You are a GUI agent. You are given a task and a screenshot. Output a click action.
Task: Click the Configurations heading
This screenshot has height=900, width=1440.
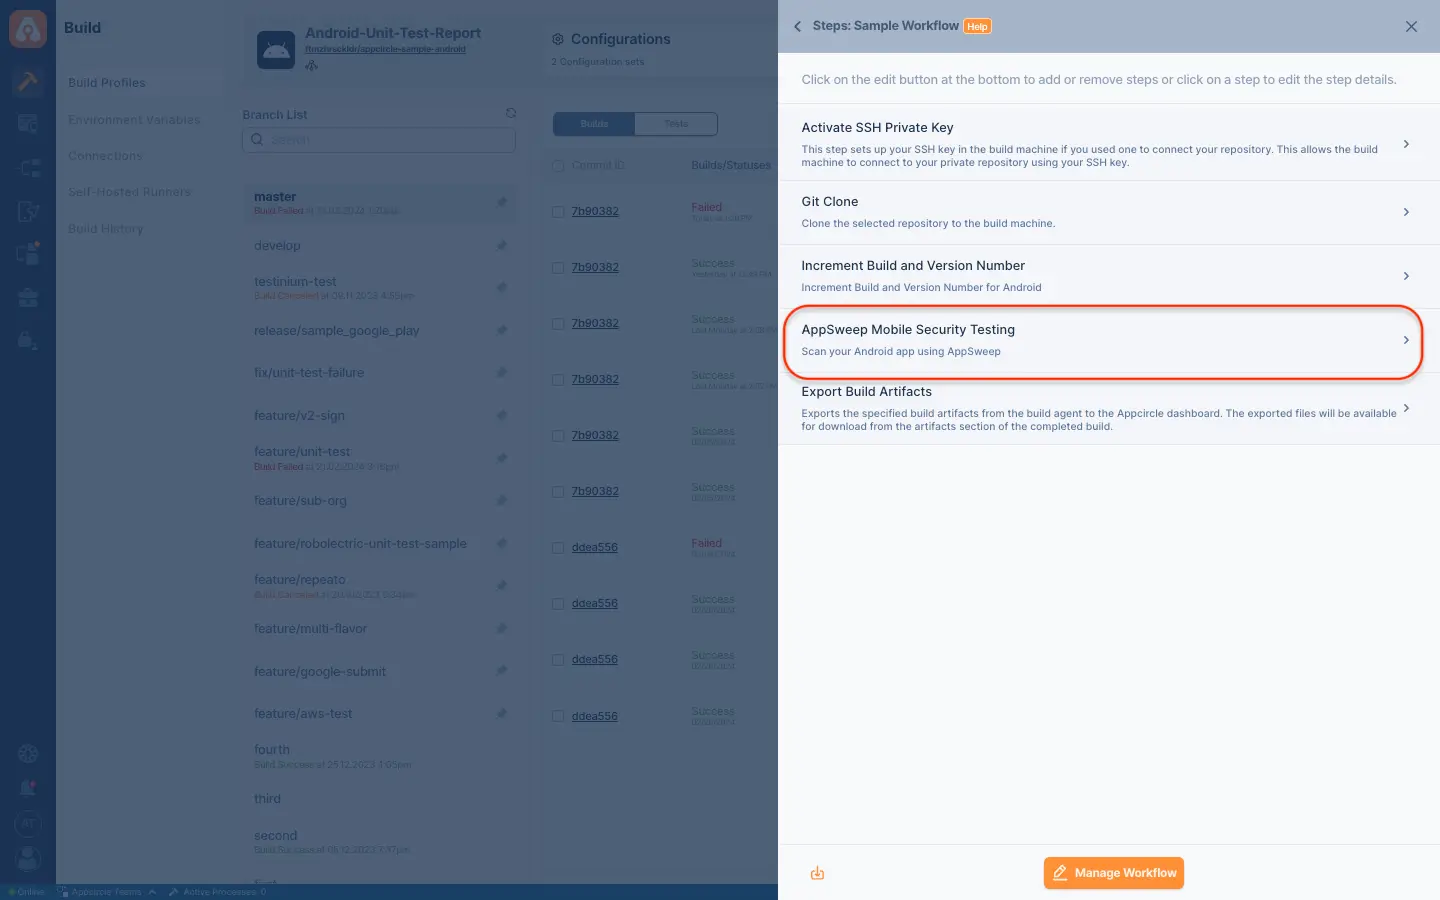(620, 39)
